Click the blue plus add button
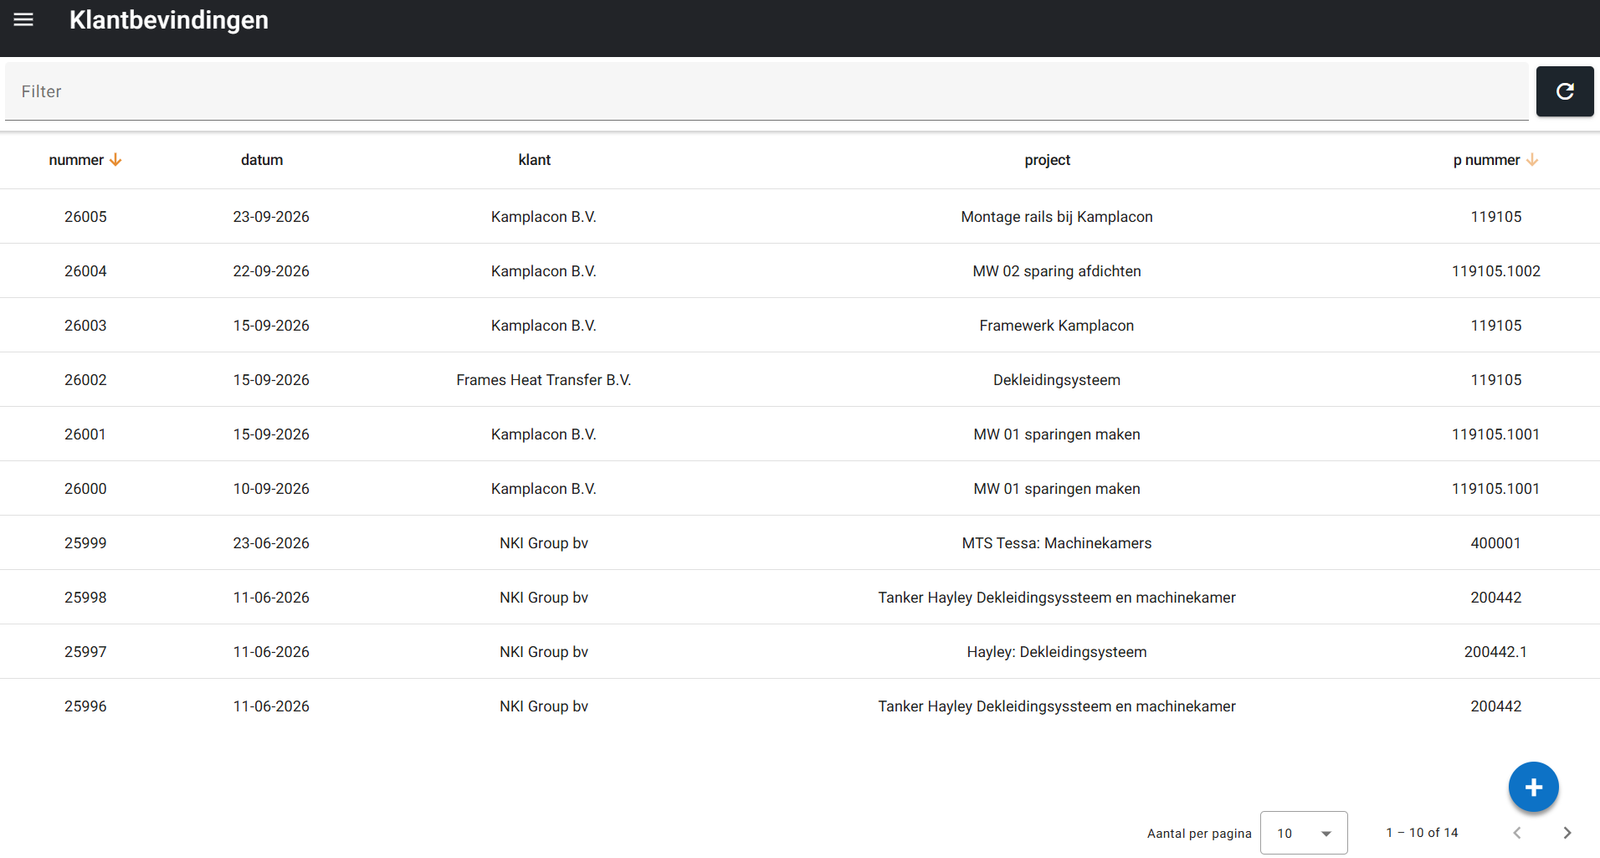1600x858 pixels. click(1533, 787)
